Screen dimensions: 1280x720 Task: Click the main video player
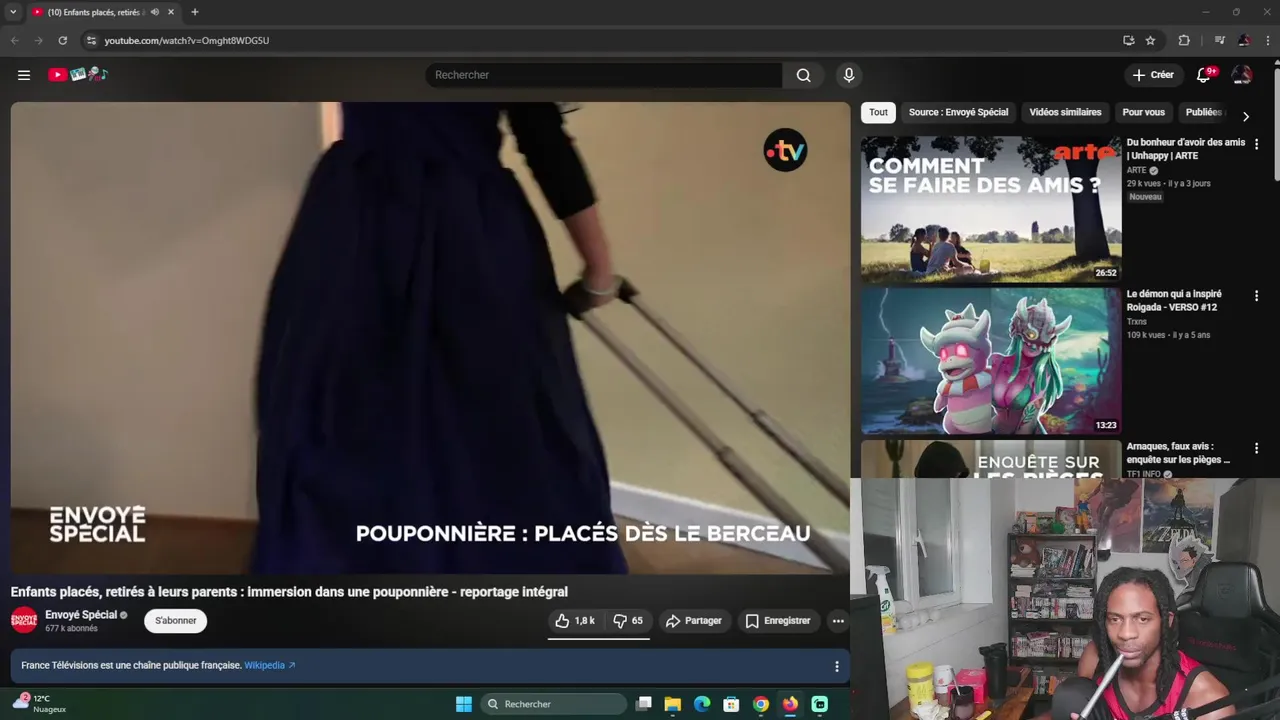pos(430,338)
